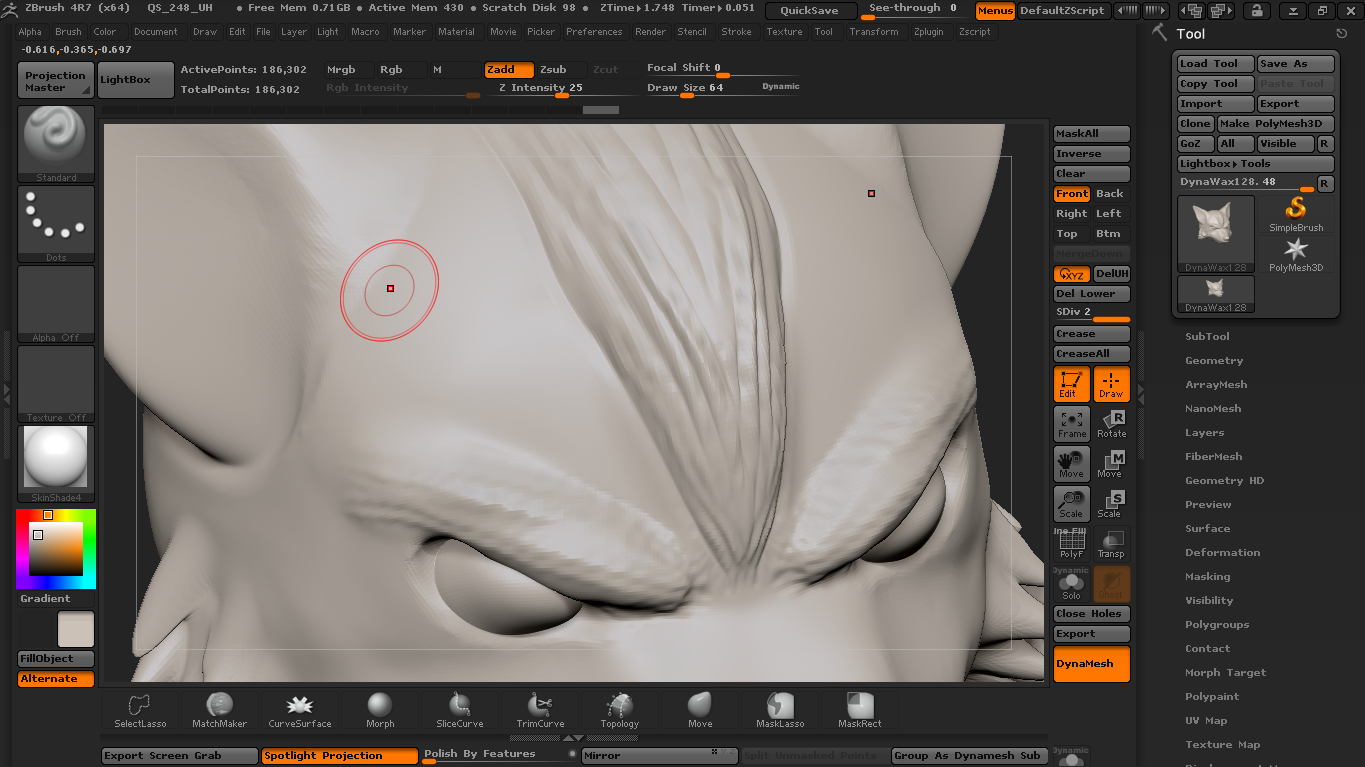This screenshot has width=1365, height=767.
Task: Toggle Transp transparency mode
Action: [1112, 544]
